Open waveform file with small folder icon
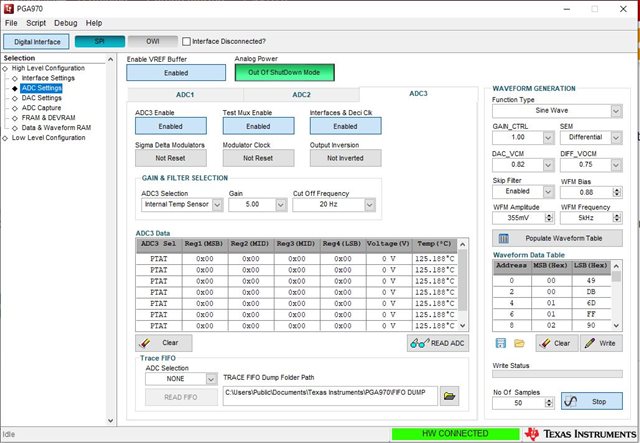The height and width of the screenshot is (443, 640). 519,343
